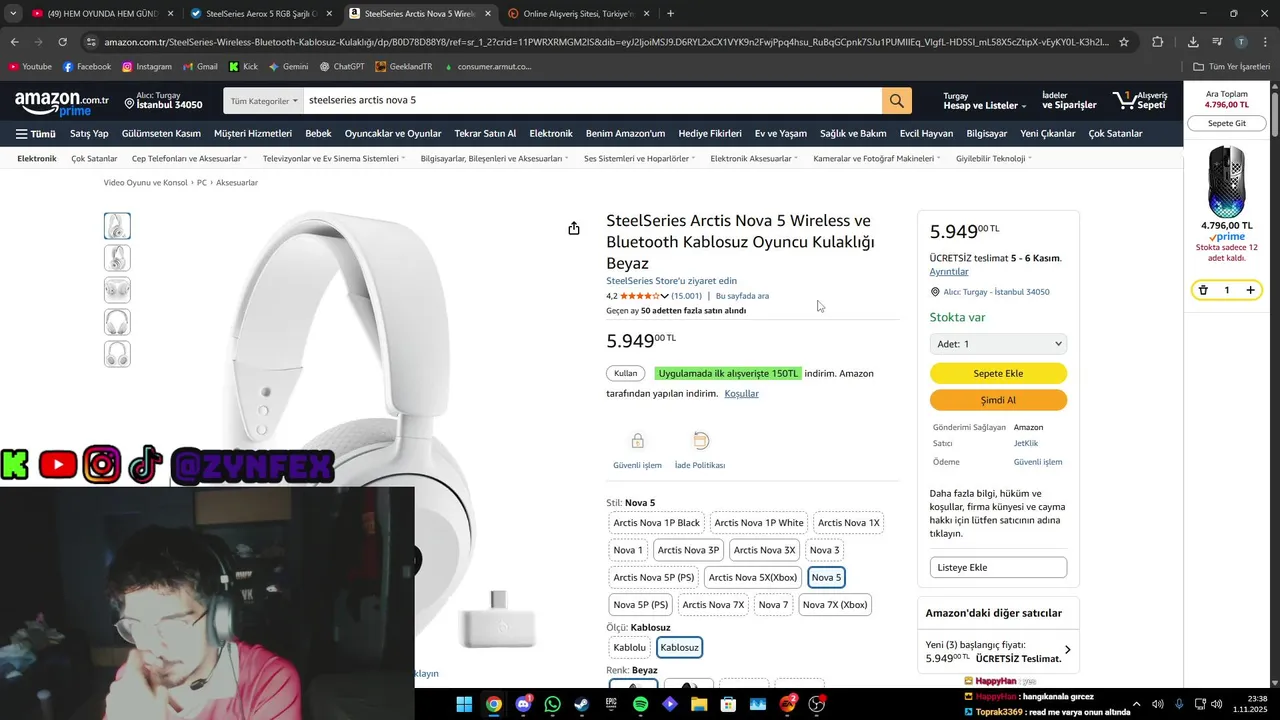
Task: Click the search field with steelseries text
Action: [592, 101]
